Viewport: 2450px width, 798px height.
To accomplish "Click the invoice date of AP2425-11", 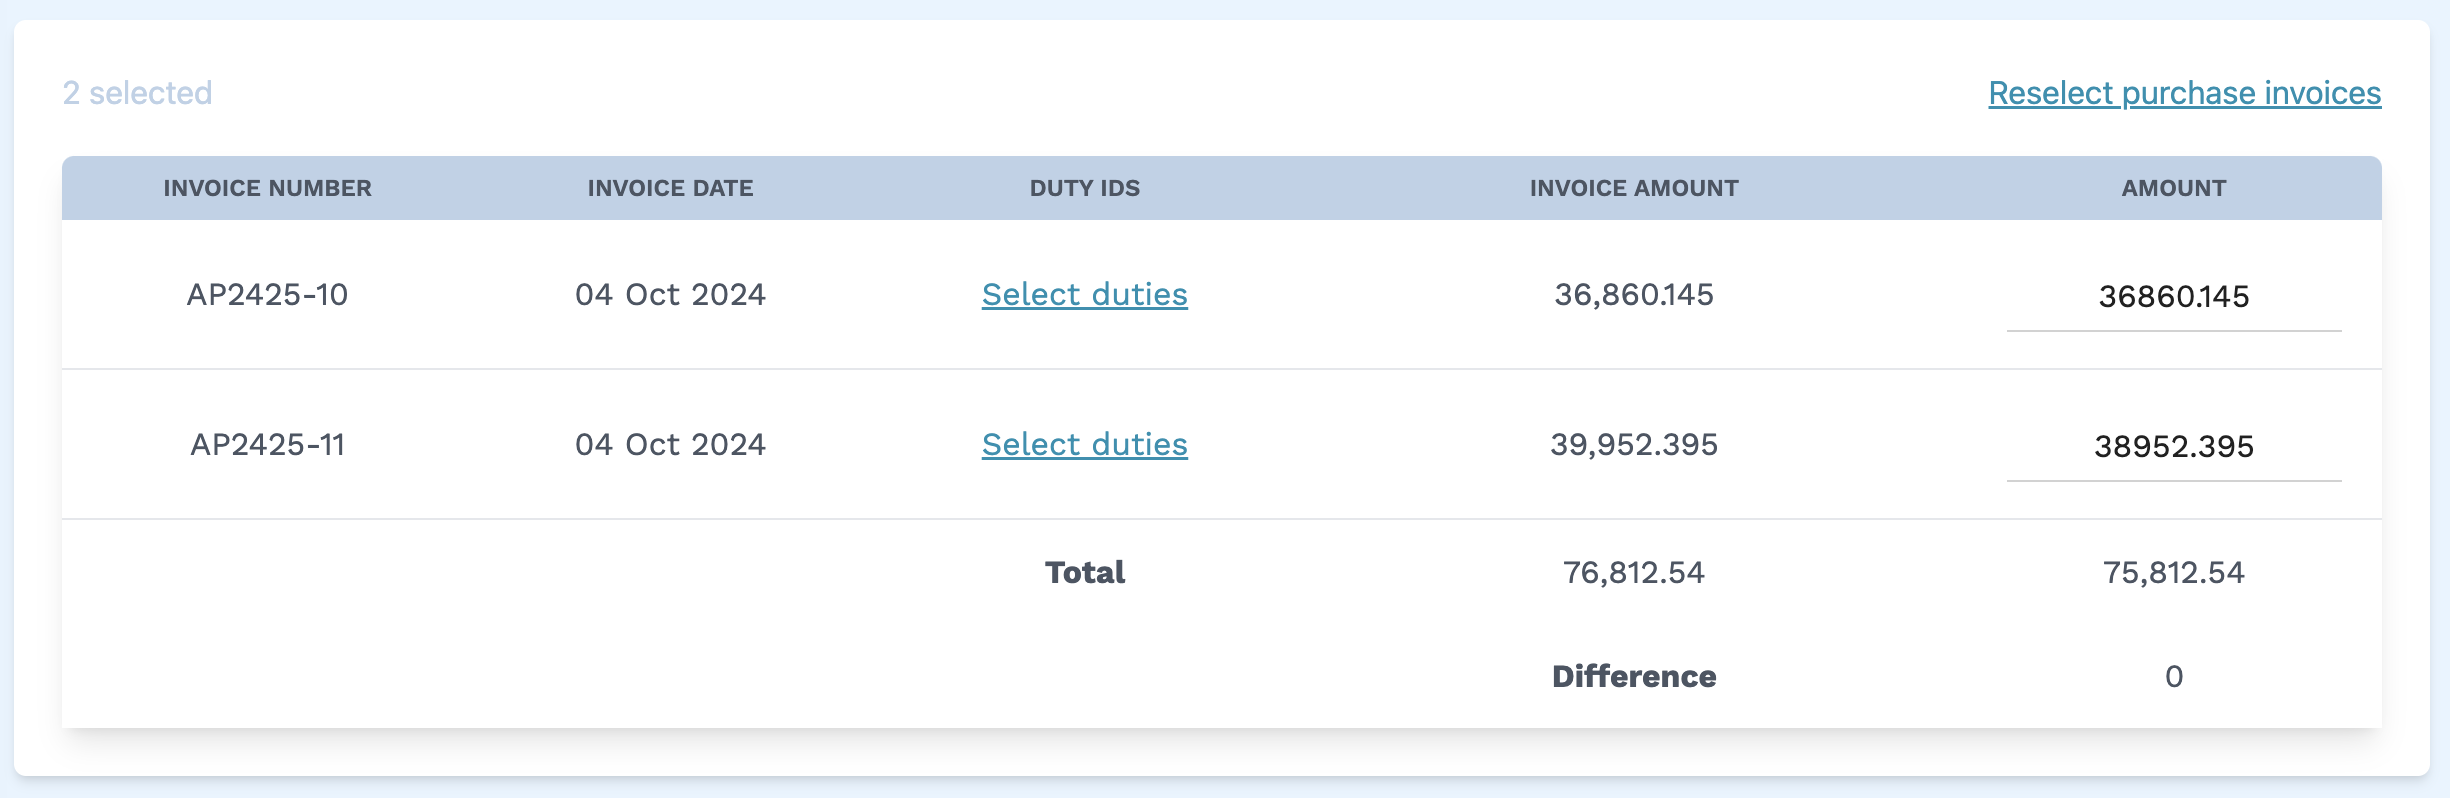I will pos(670,445).
